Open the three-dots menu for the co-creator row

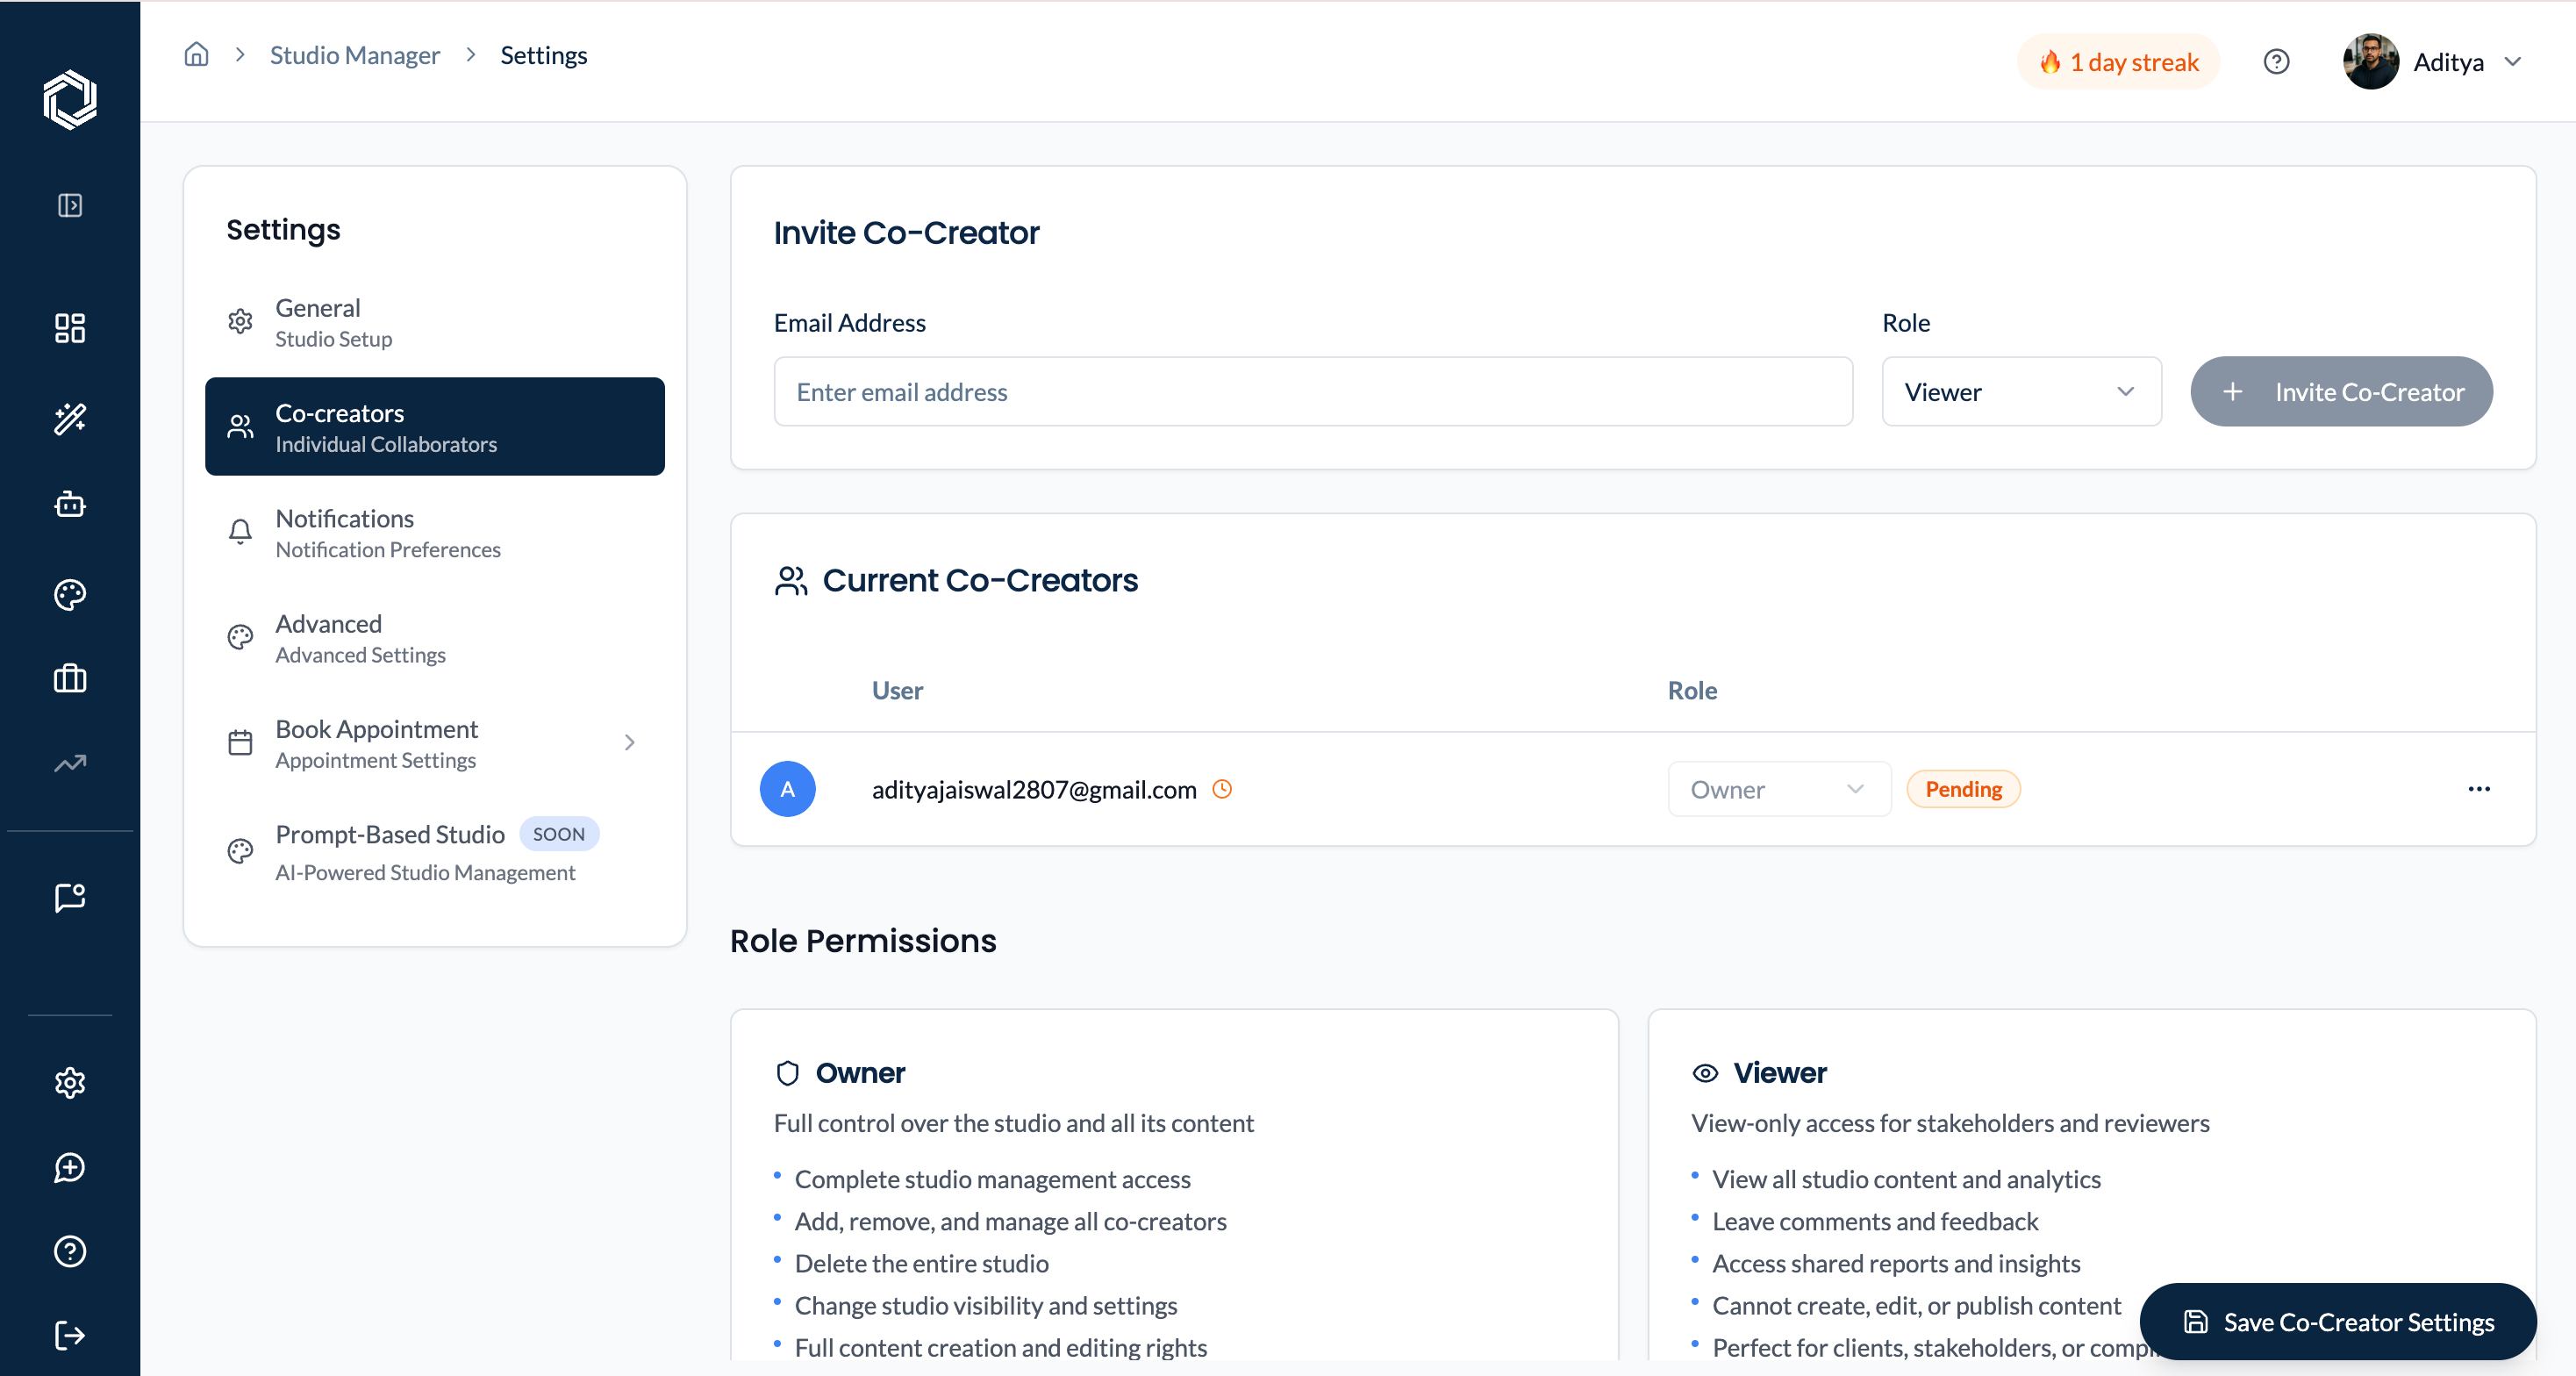2479,789
